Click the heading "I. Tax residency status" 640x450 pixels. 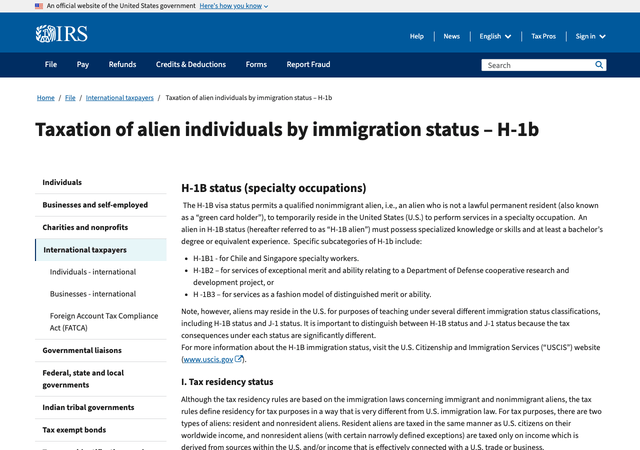tap(227, 382)
